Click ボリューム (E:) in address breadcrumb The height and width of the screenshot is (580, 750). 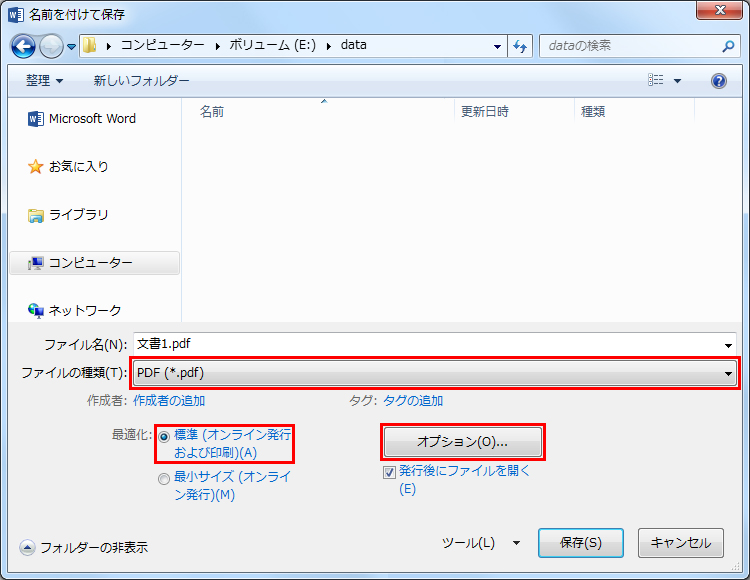(x=273, y=45)
